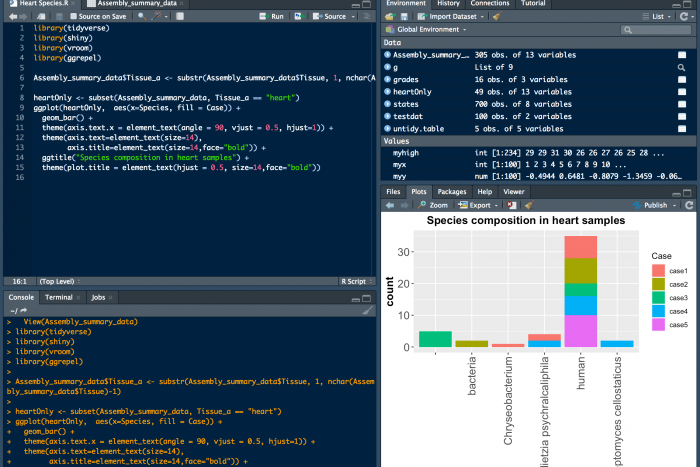Viewport: 700px width, 467px height.
Task: Refresh the Environment pane
Action: (685, 16)
